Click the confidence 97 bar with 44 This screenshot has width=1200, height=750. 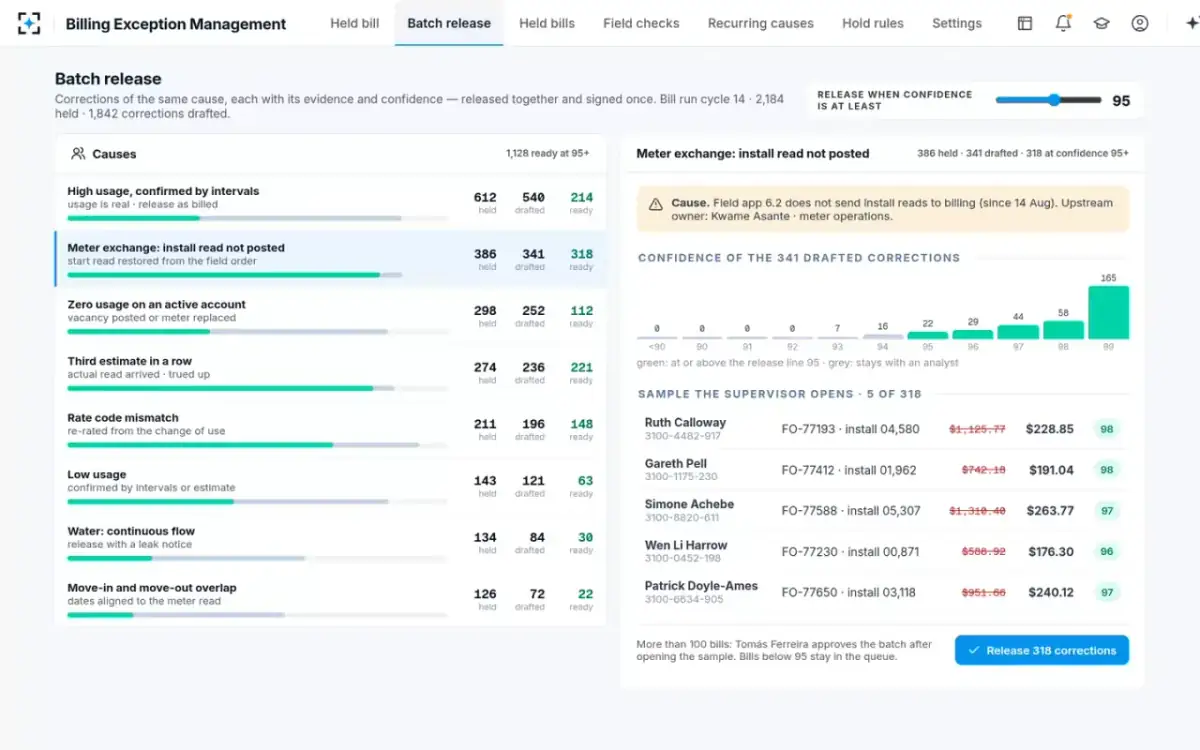tap(1018, 332)
